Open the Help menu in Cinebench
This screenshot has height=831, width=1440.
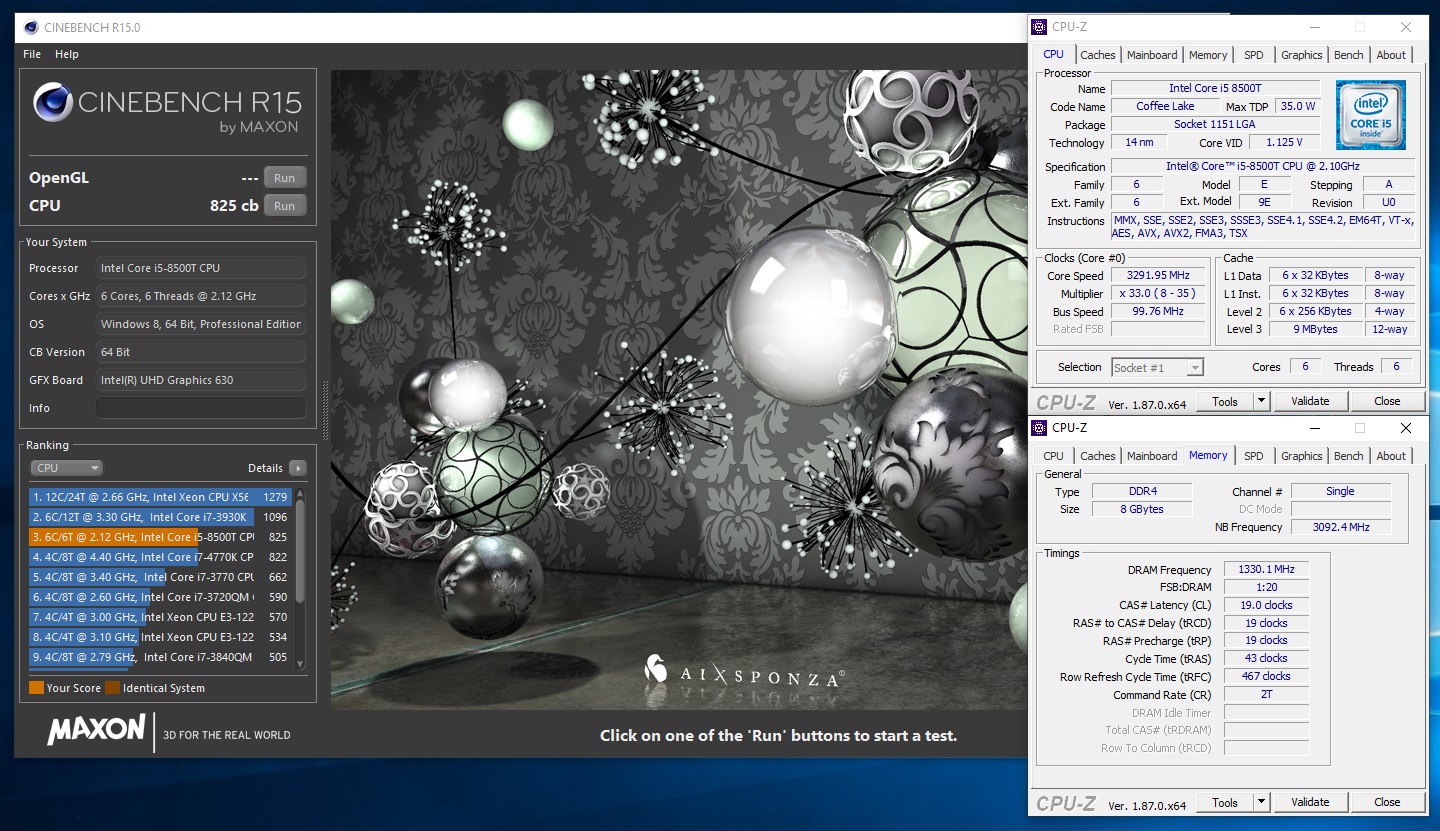[67, 54]
